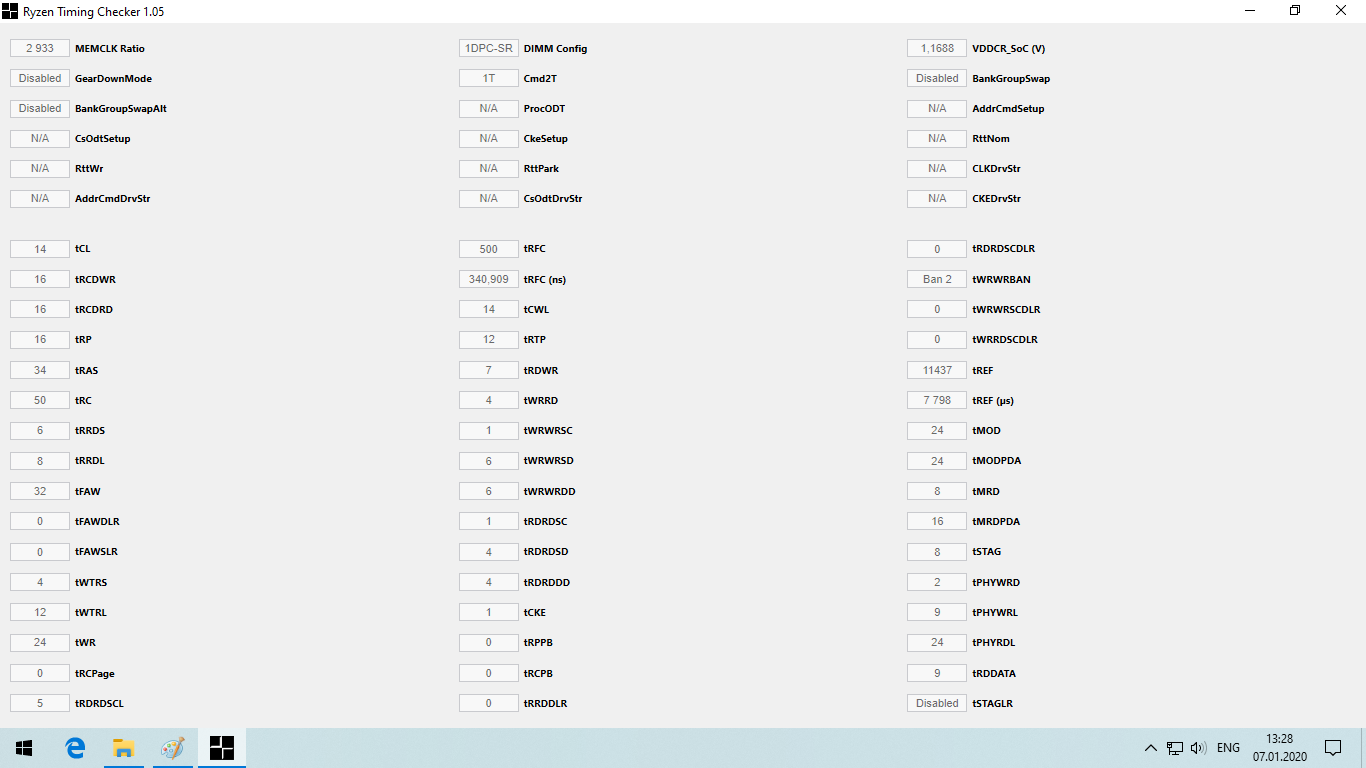Select the tRFC value field showing 500
Screen dimensions: 1366x768
coord(488,249)
